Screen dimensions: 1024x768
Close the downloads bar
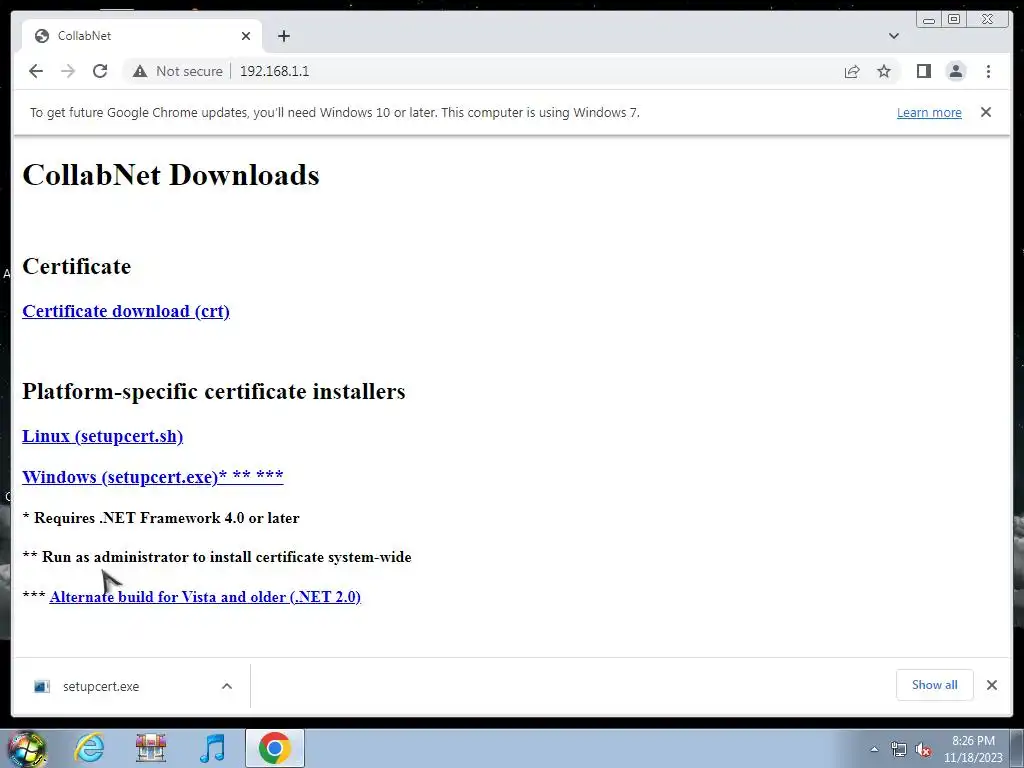pos(992,685)
